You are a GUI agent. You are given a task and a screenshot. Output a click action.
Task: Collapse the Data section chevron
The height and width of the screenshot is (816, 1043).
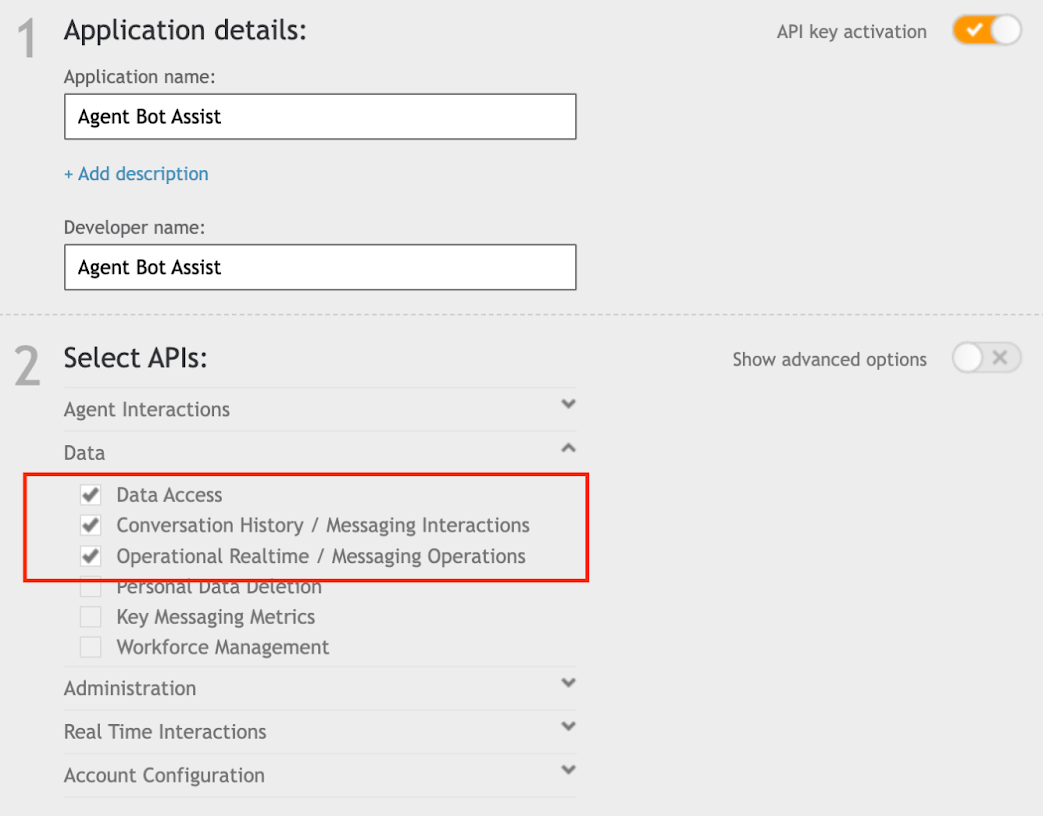coord(568,448)
